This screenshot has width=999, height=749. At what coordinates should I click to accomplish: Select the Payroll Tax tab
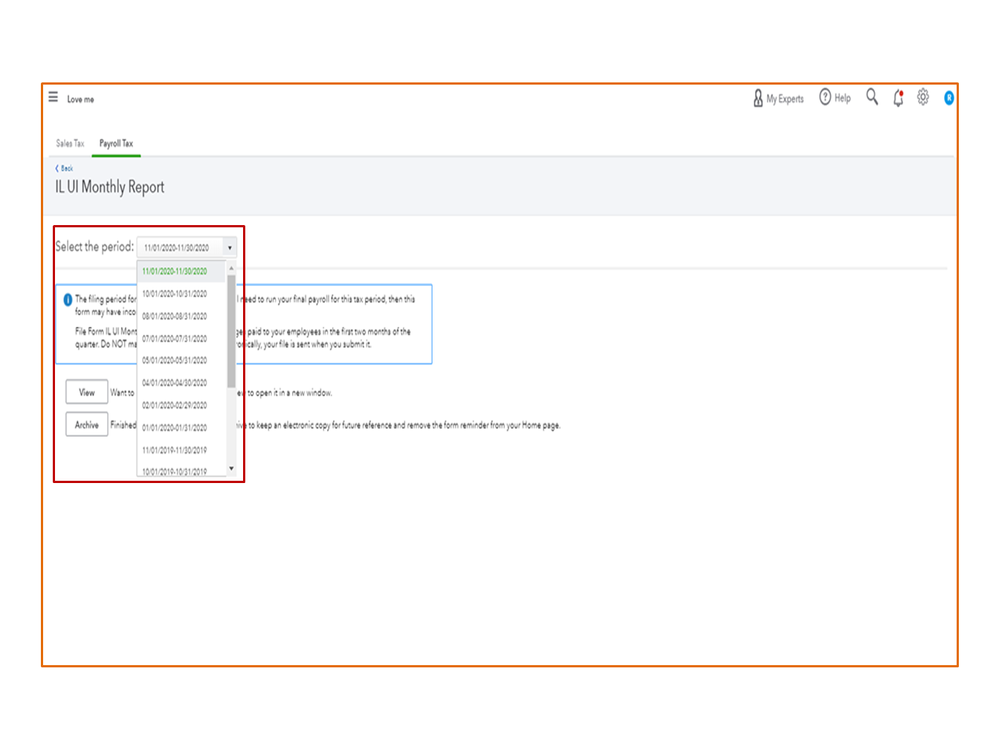click(x=116, y=143)
